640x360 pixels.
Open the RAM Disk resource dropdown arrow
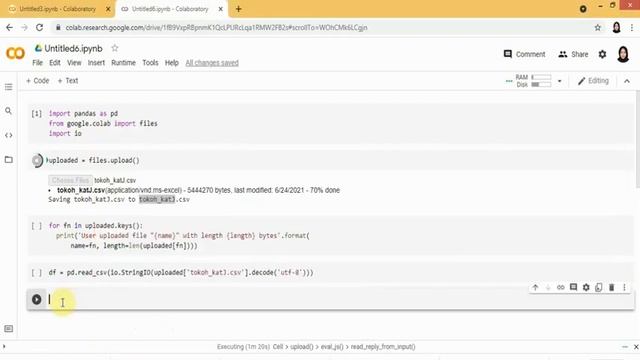[560, 81]
